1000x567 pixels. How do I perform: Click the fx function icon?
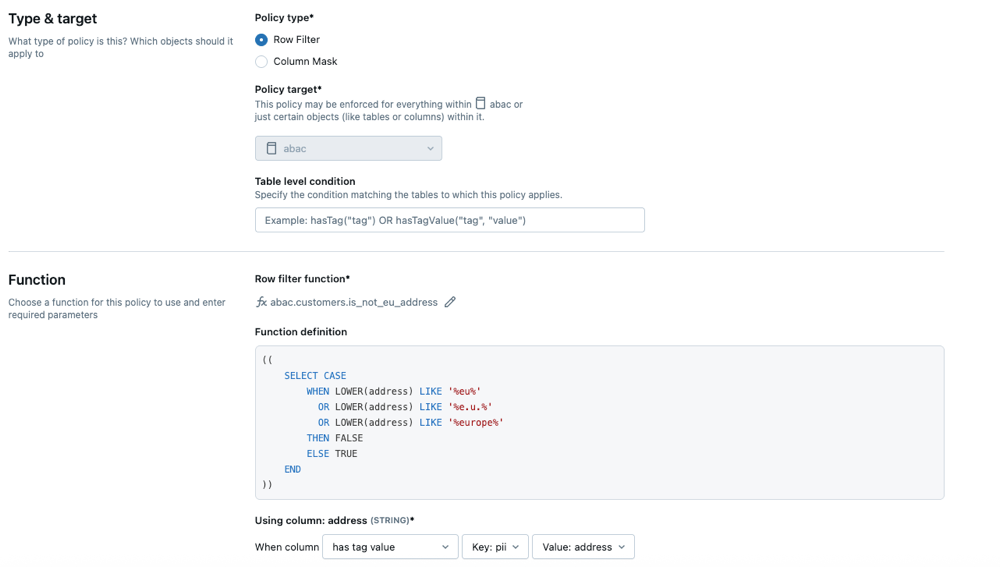click(261, 302)
